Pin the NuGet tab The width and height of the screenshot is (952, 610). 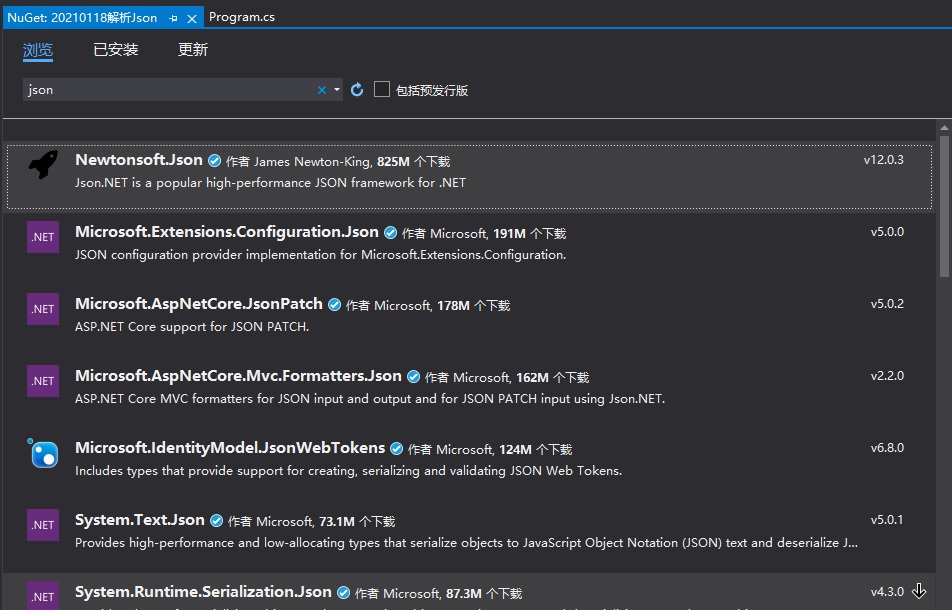point(173,18)
